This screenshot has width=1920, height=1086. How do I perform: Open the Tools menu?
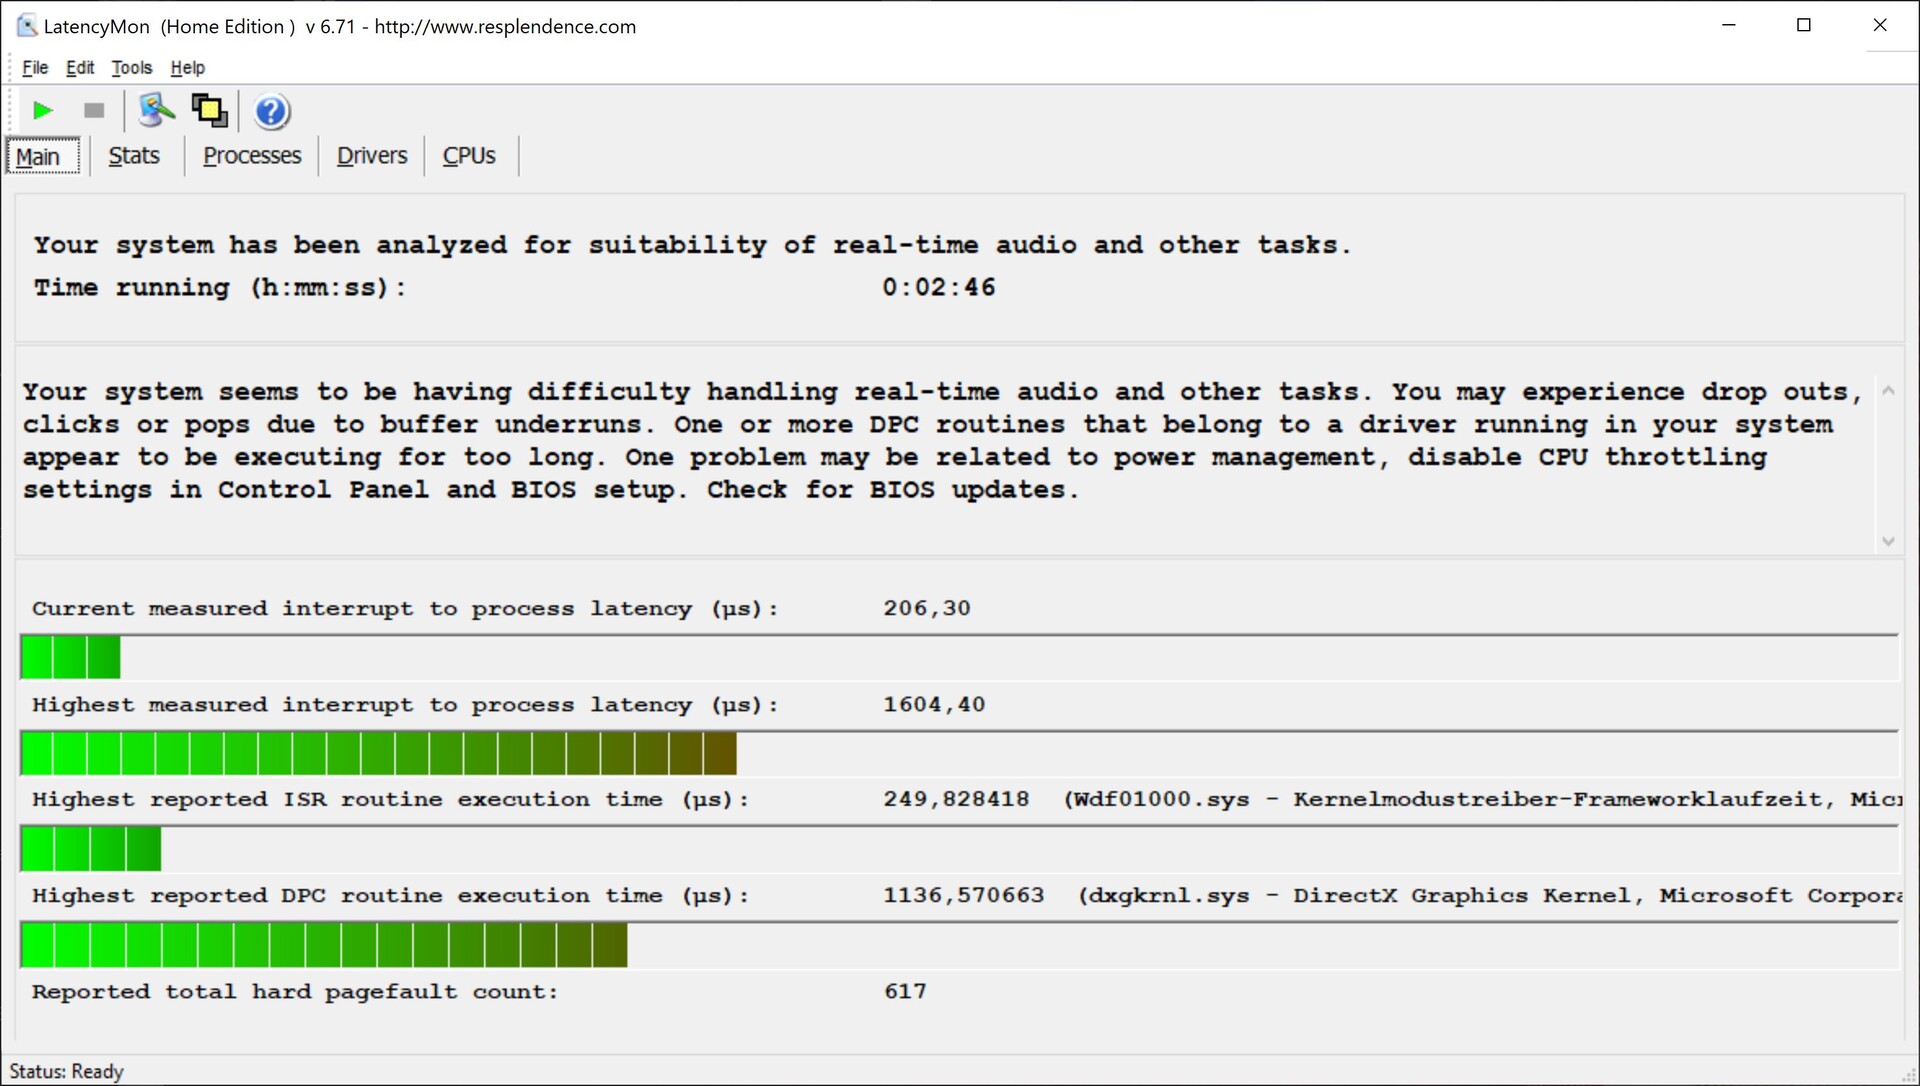pyautogui.click(x=132, y=68)
